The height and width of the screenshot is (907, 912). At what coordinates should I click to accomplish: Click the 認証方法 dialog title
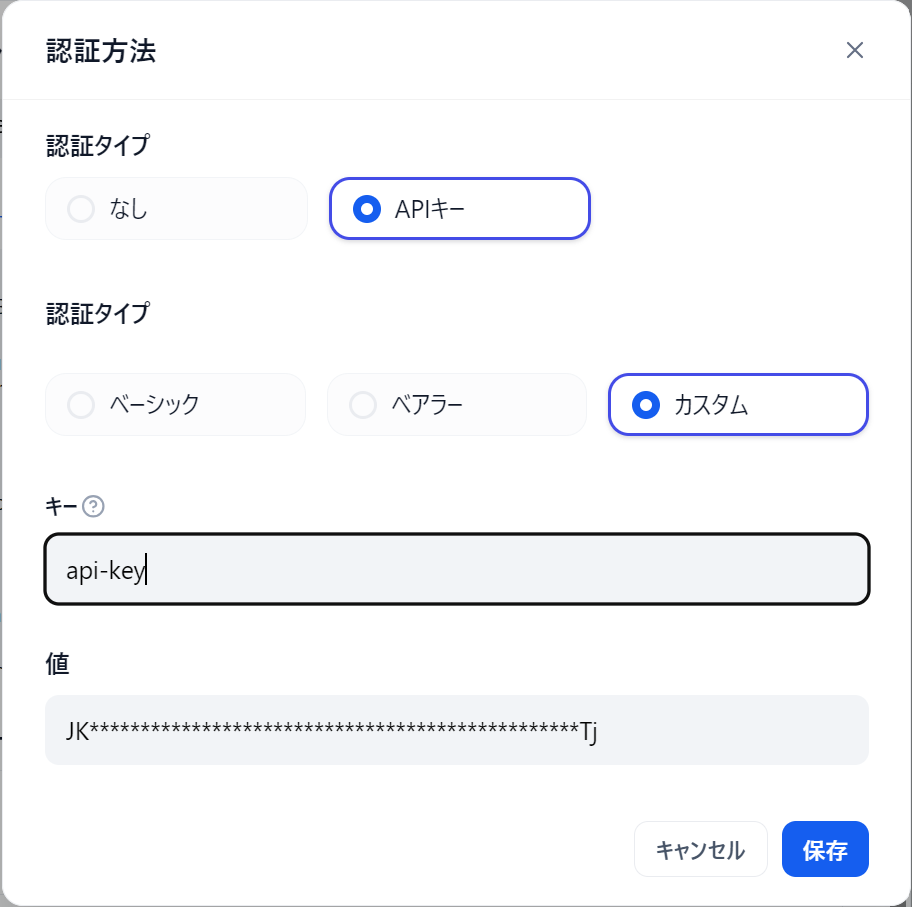[101, 51]
